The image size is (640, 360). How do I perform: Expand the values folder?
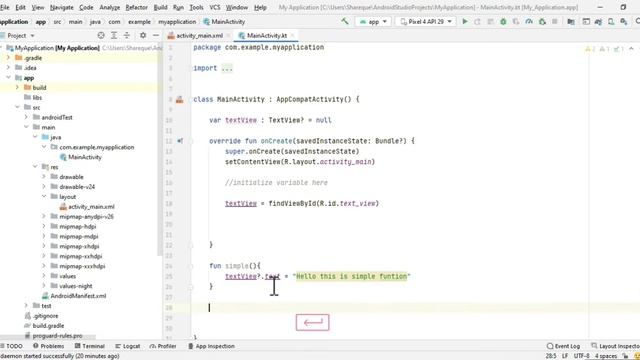pos(44,276)
